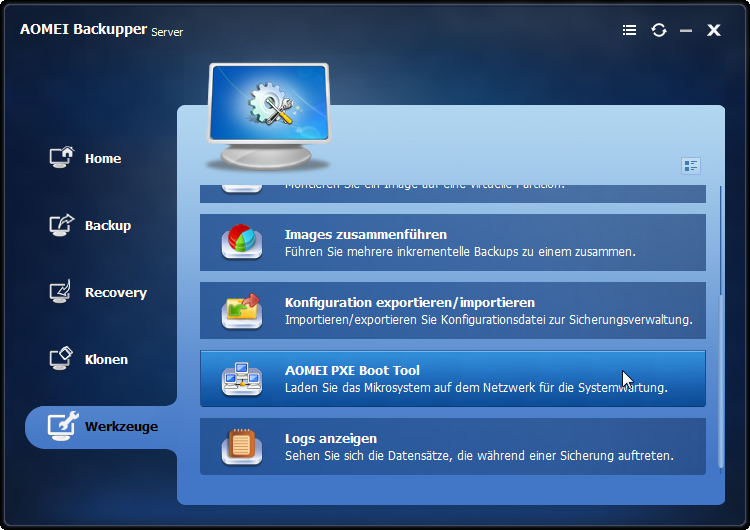Open the menu list icon in title bar
This screenshot has height=530, width=750.
pos(629,30)
